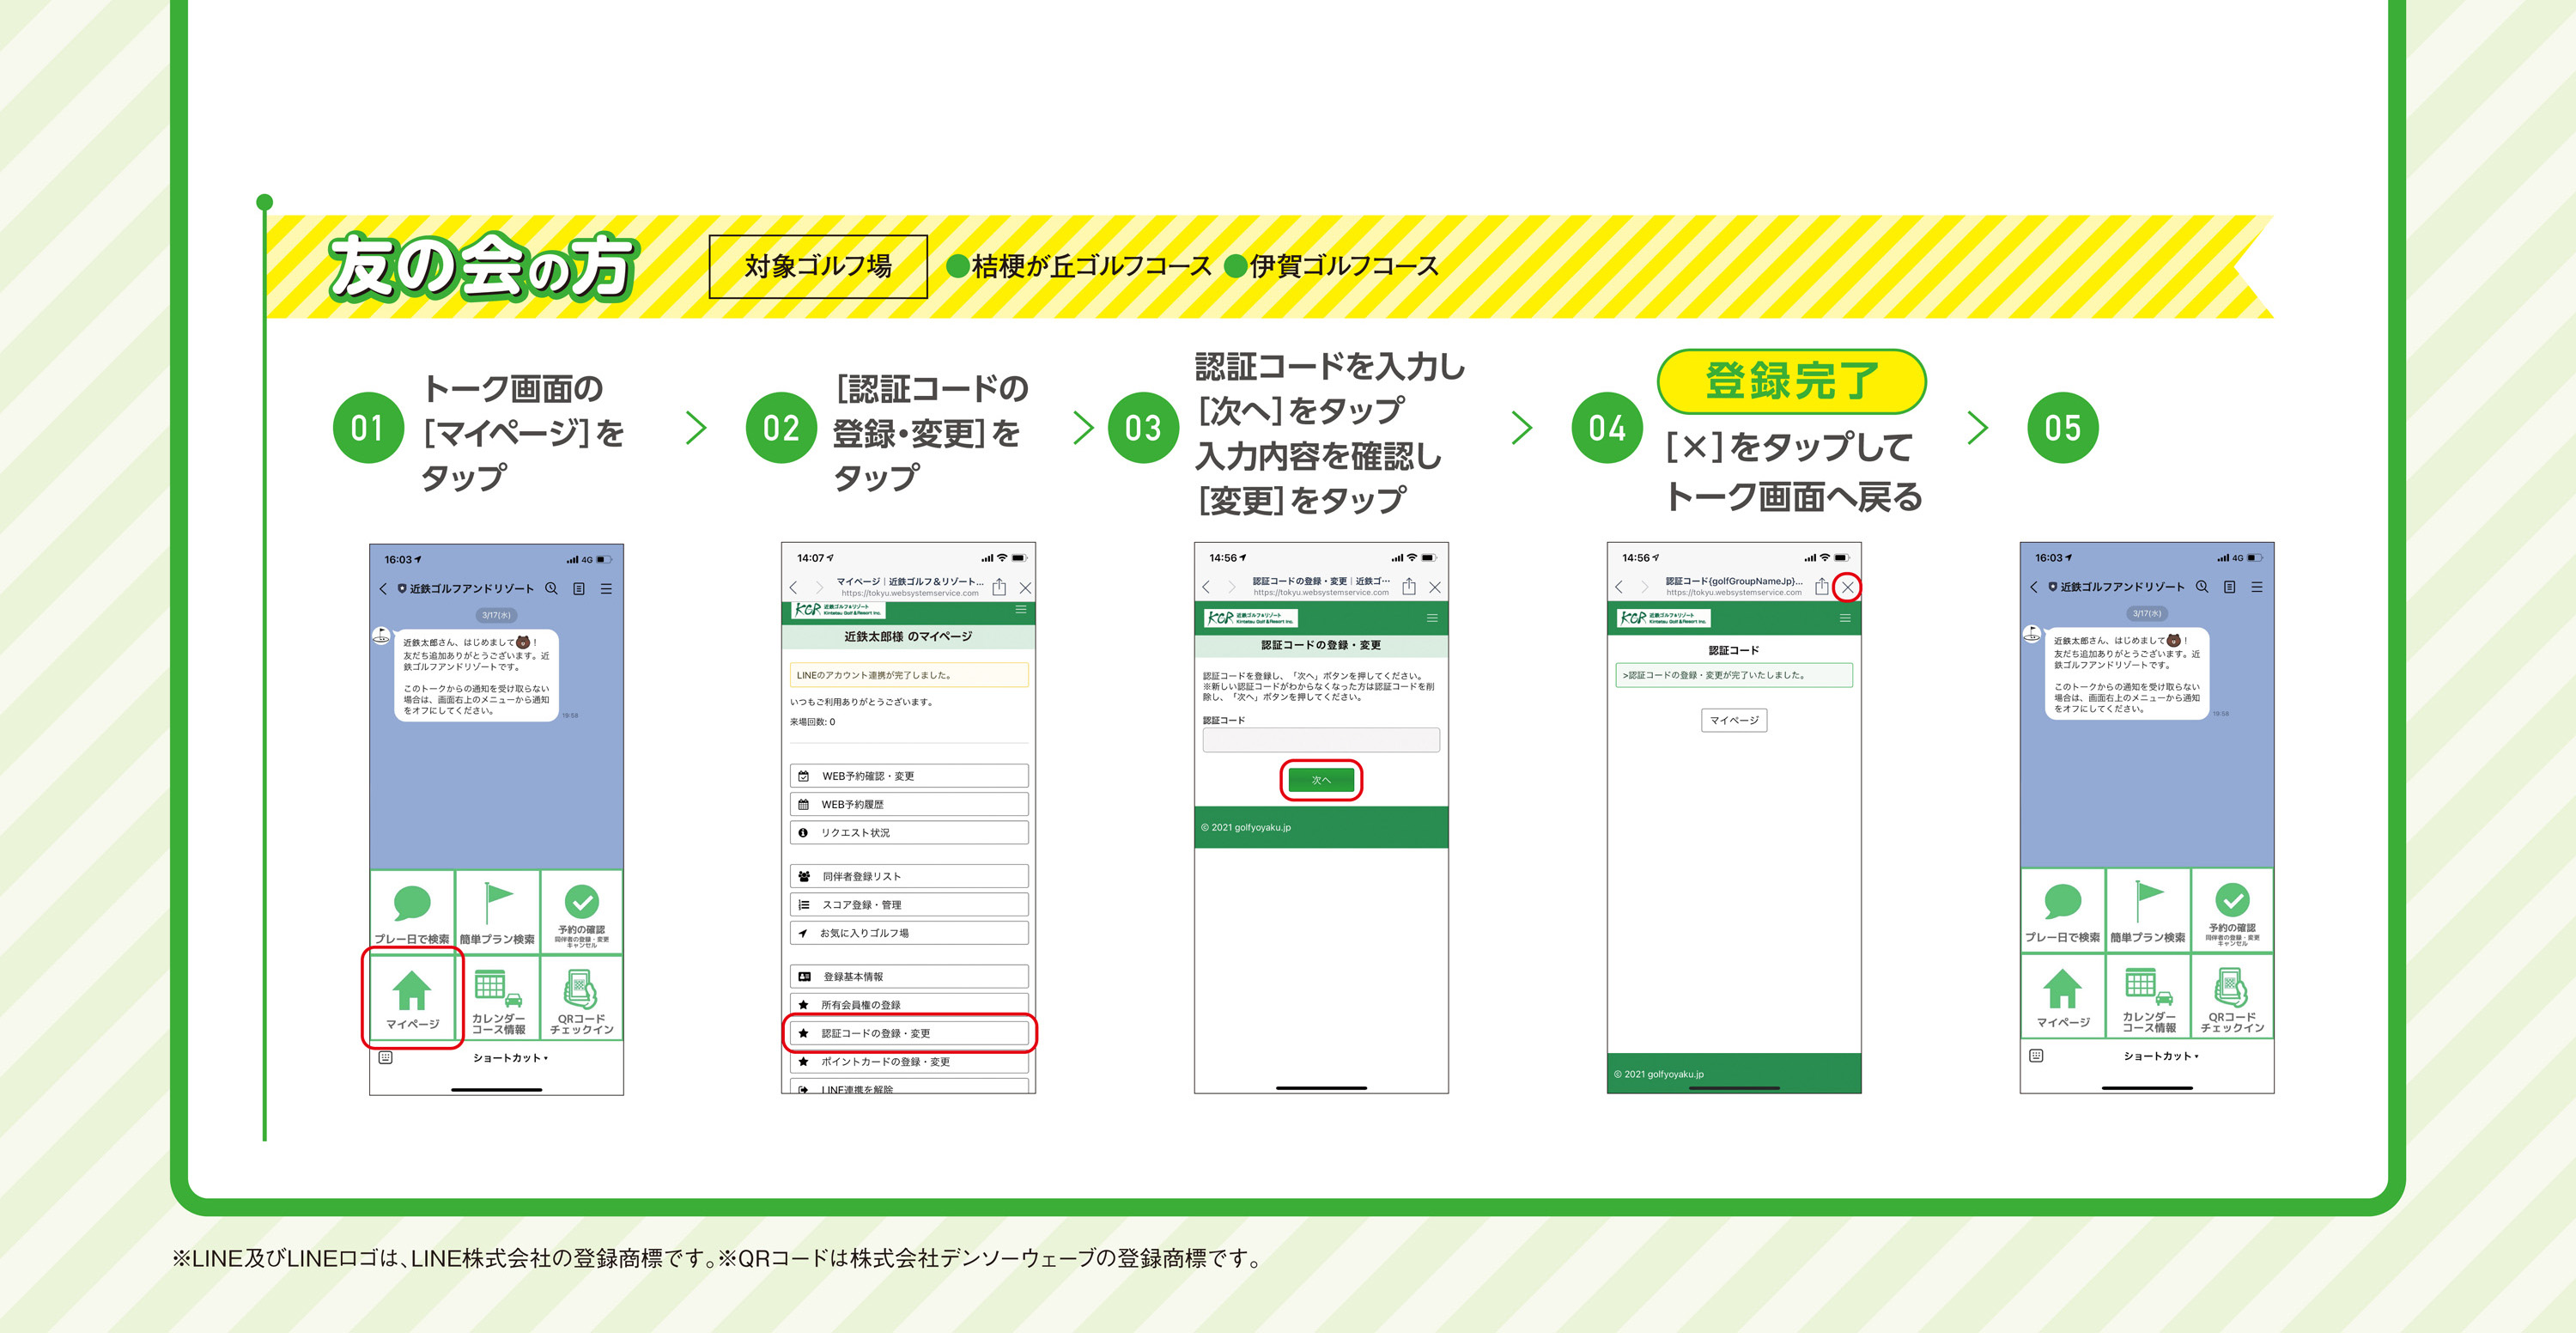The width and height of the screenshot is (2576, 1333).
Task: Expand ショートカット dropdown in step 01 phone
Action: (x=510, y=1058)
